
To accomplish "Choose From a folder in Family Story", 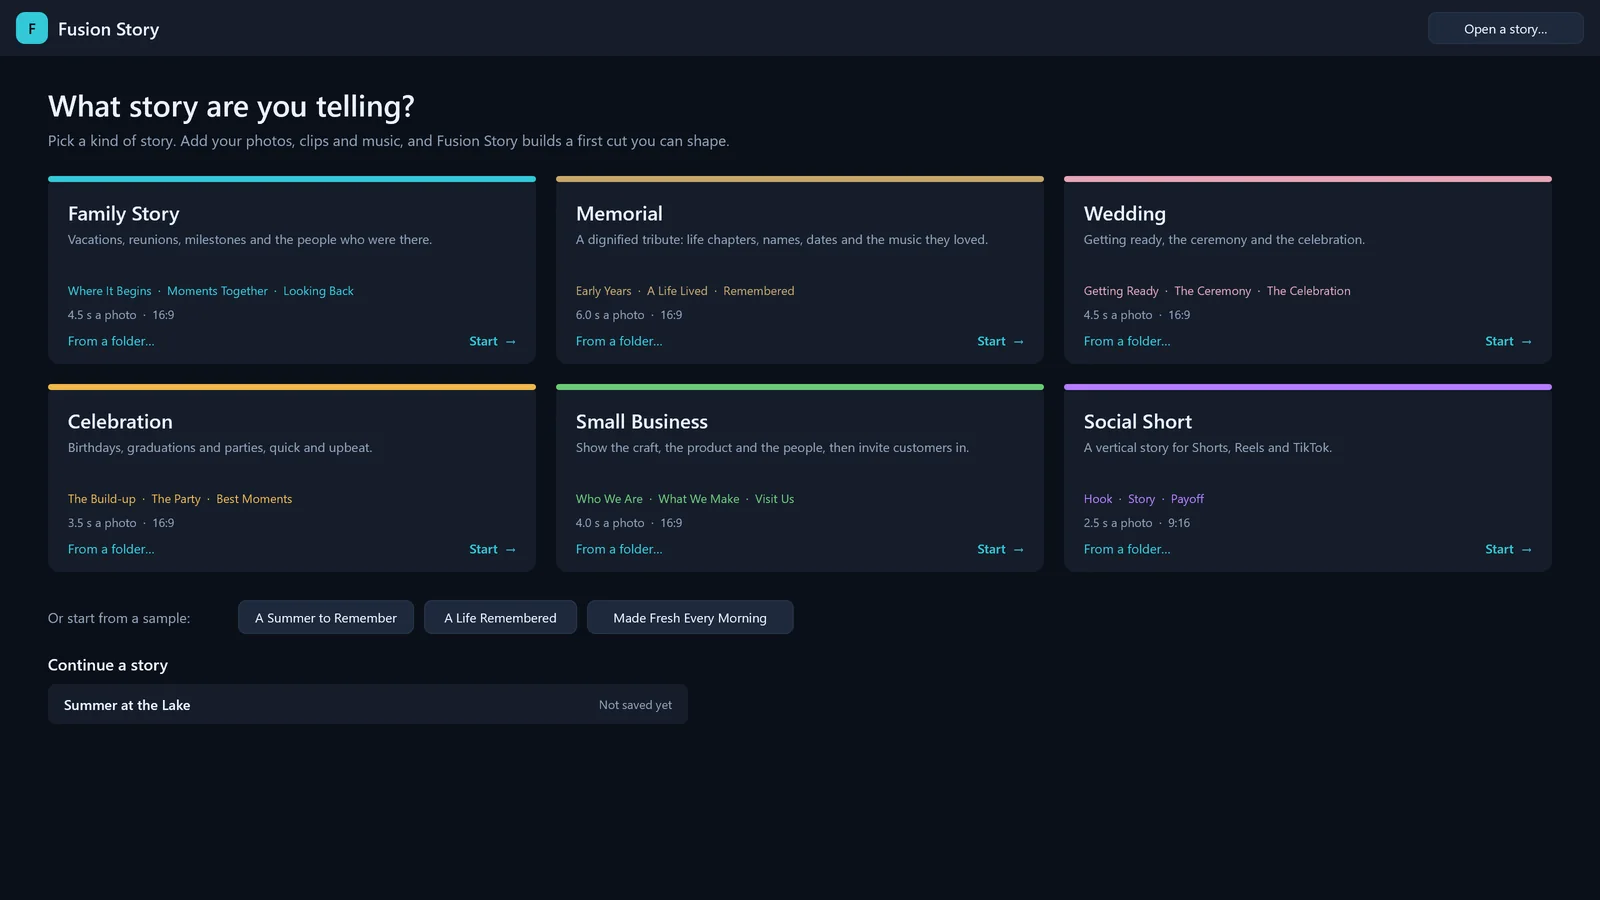I will click(111, 342).
